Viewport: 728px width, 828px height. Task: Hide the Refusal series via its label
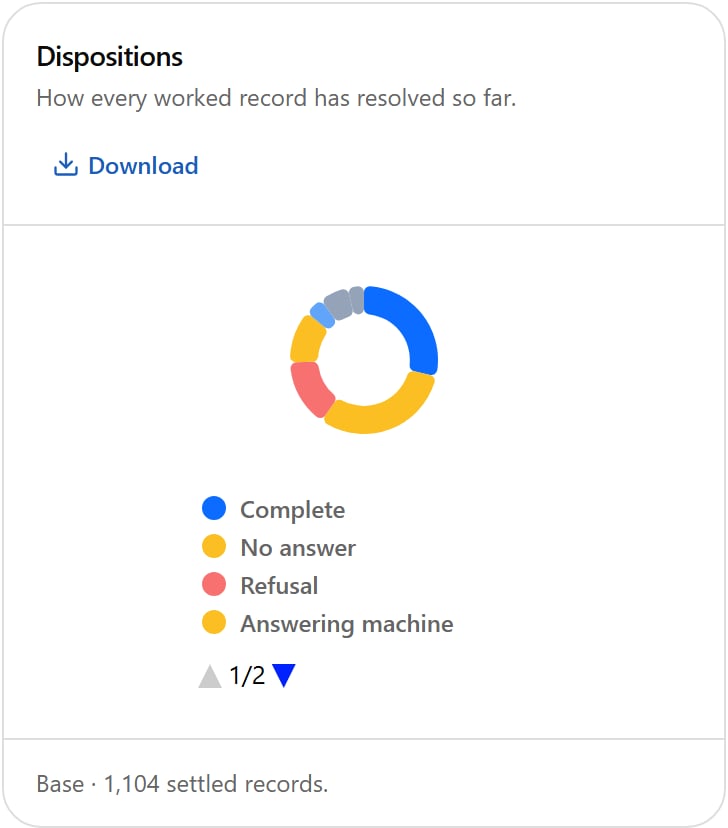click(279, 586)
